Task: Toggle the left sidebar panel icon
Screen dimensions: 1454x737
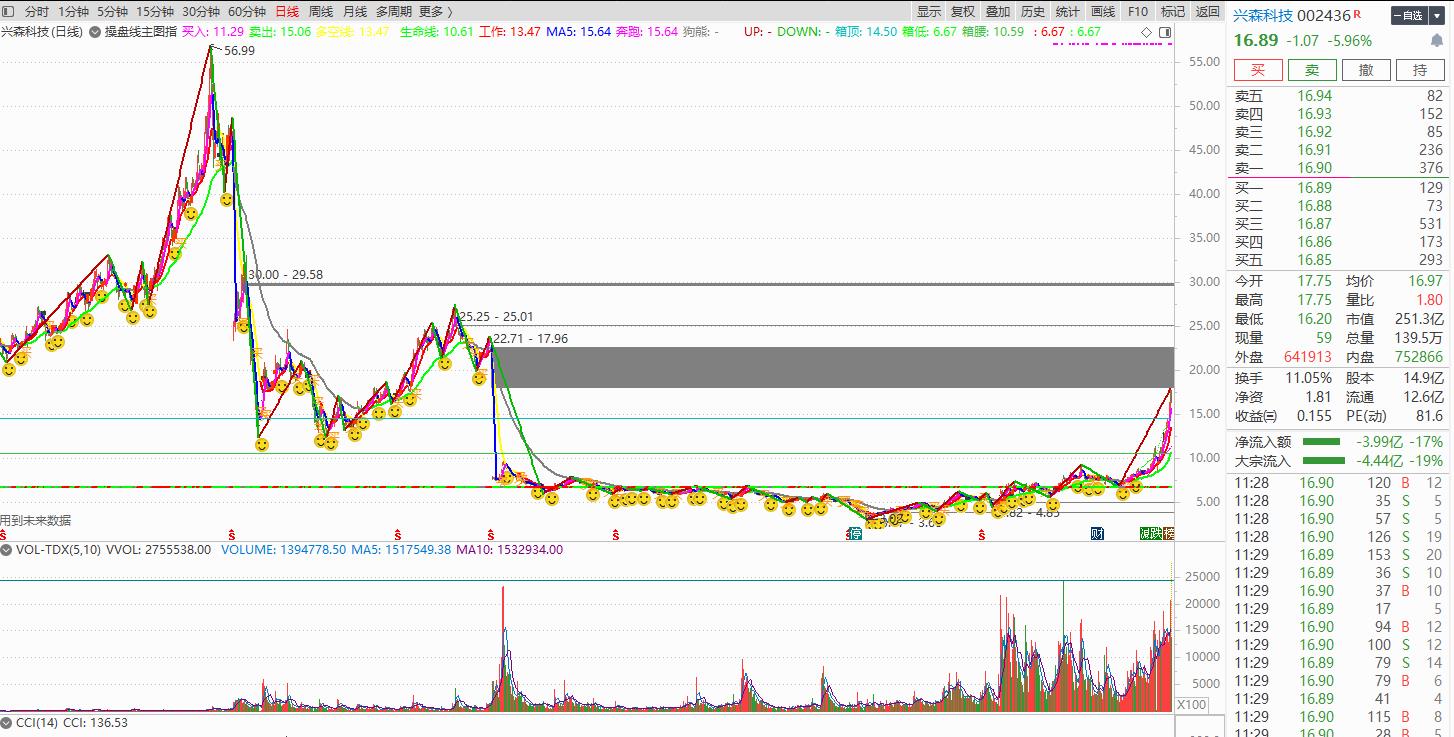Action: (x=7, y=12)
